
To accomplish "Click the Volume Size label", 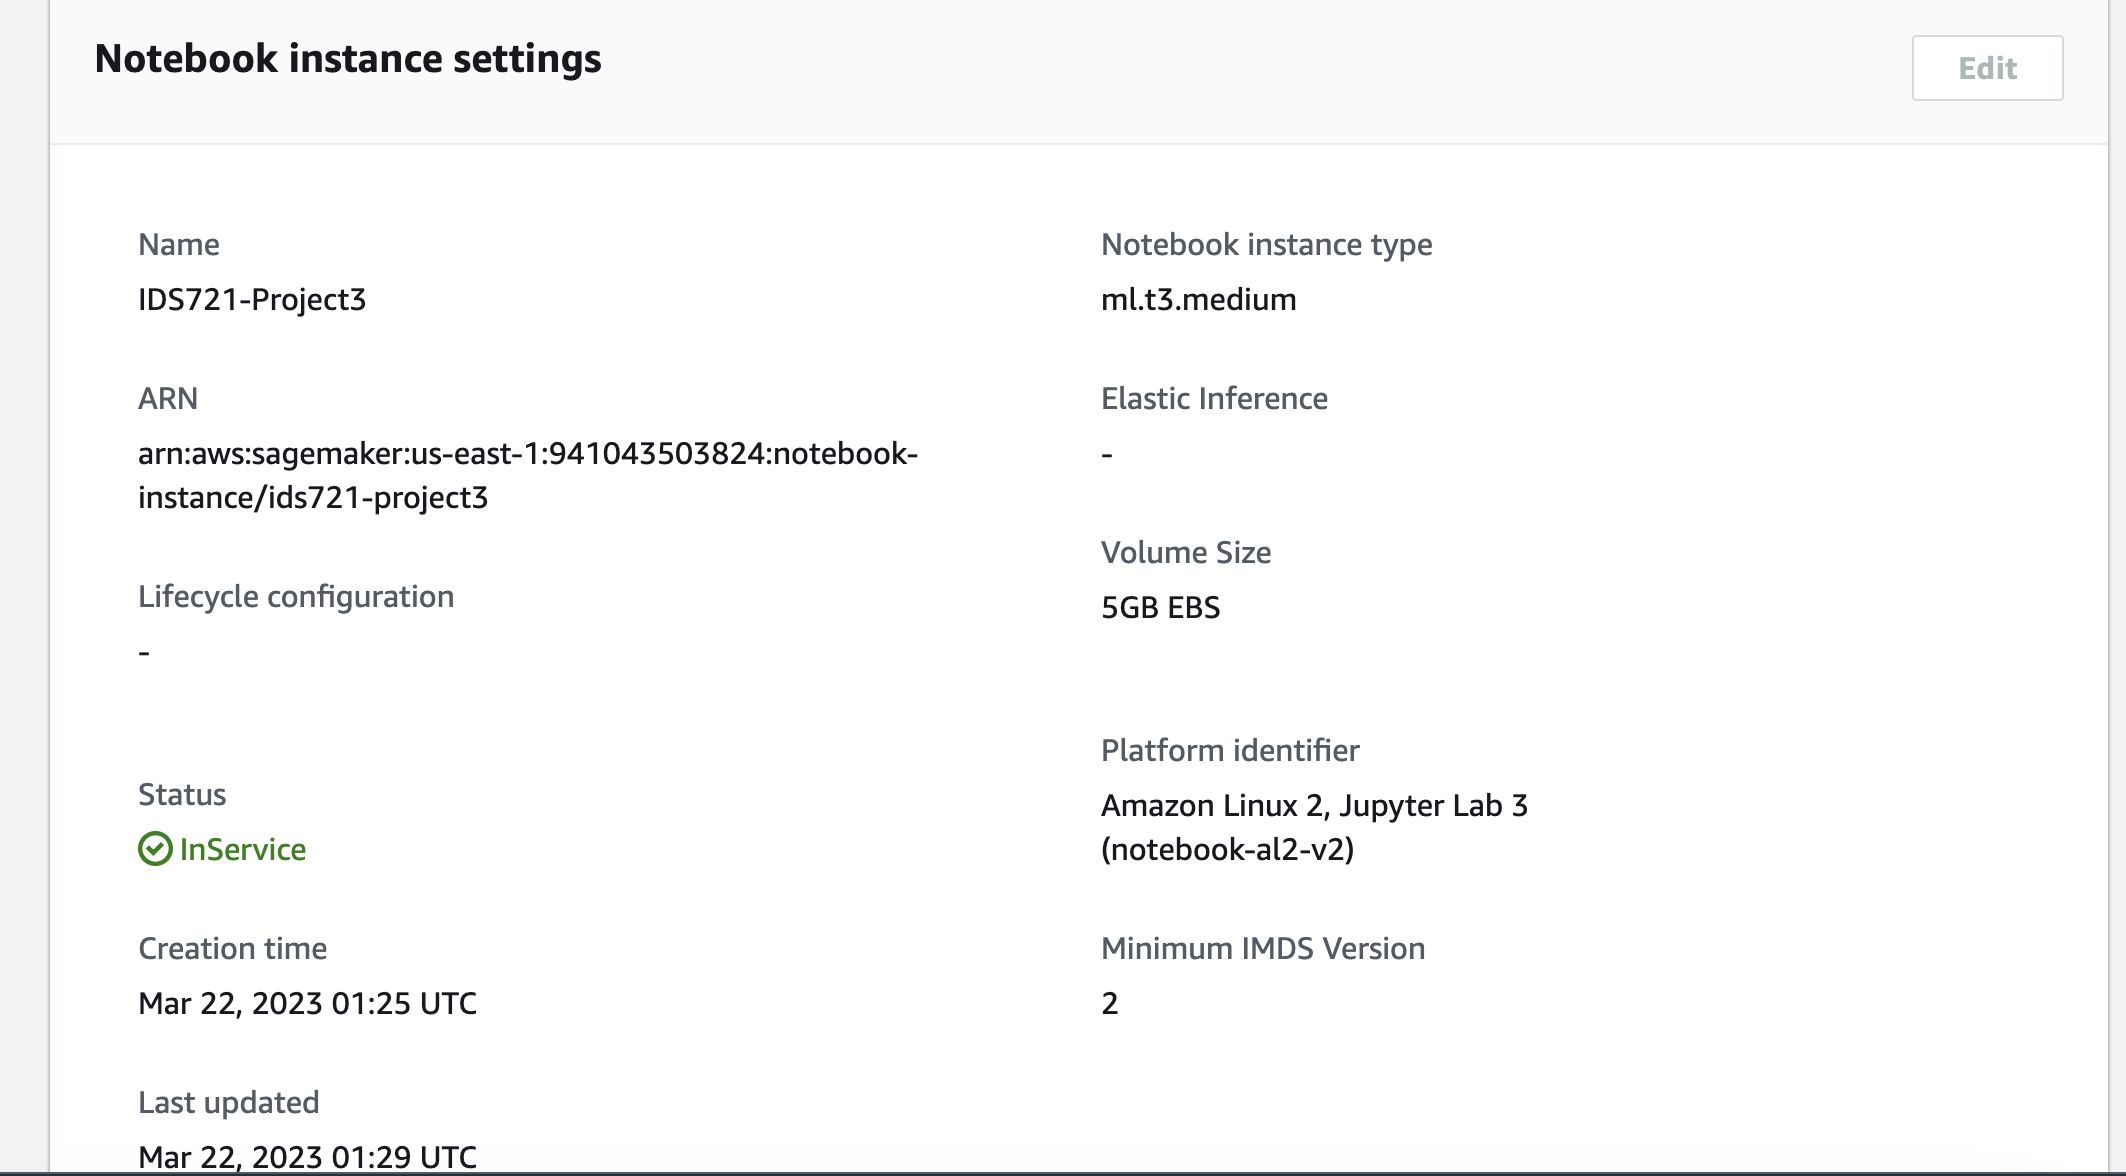I will click(x=1186, y=553).
